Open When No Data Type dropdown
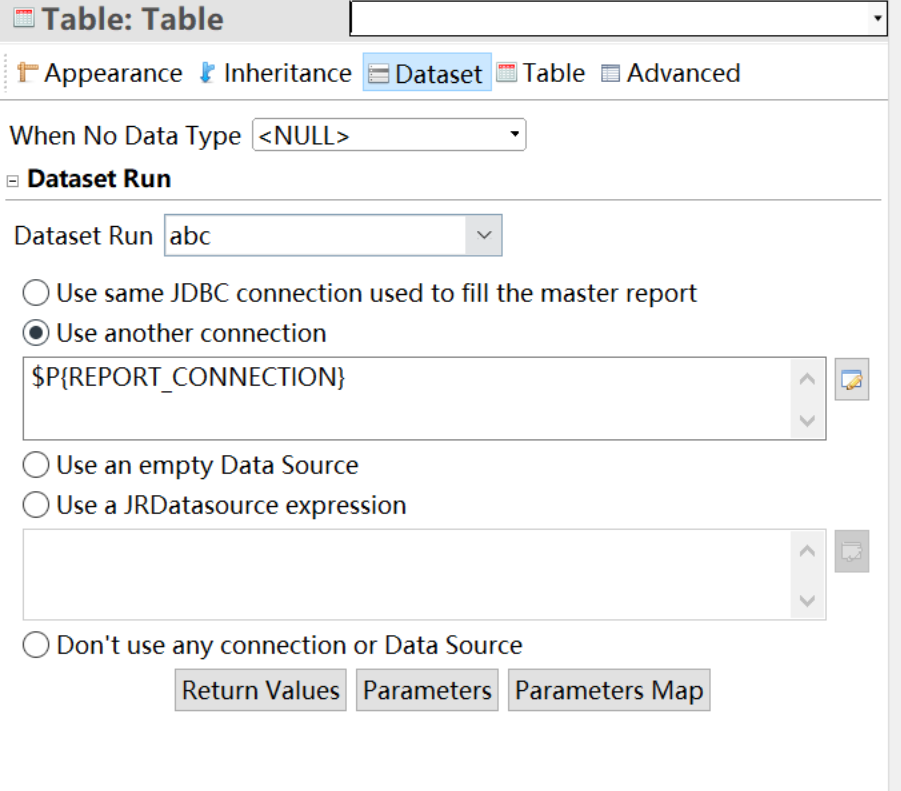Viewport: 901px width, 791px height. point(389,135)
